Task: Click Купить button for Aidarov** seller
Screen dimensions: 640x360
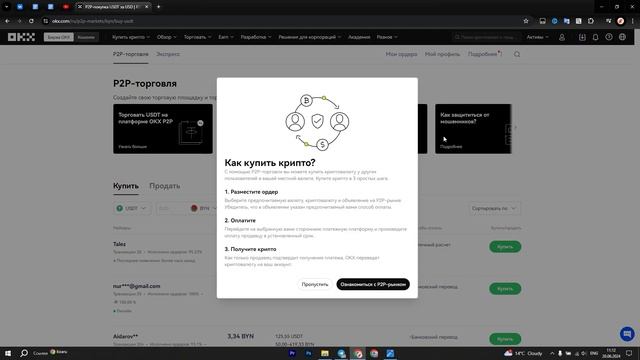Action: [505, 339]
